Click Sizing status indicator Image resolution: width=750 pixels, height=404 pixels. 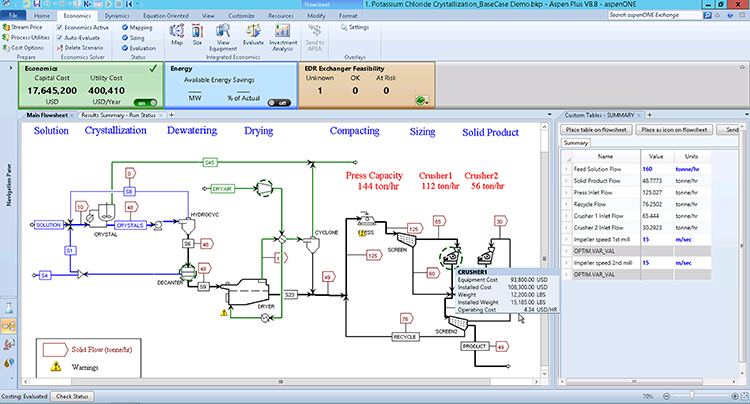pos(133,38)
